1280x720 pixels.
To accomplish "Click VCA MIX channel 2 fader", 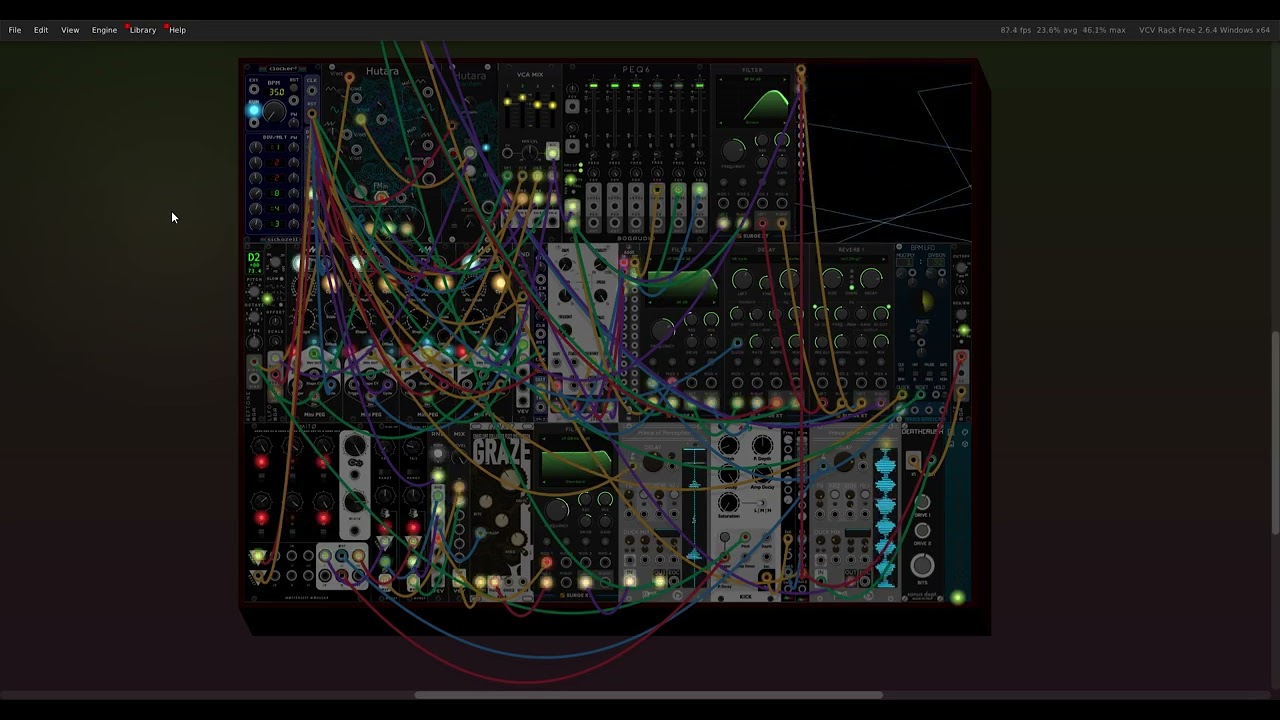I will click(522, 98).
